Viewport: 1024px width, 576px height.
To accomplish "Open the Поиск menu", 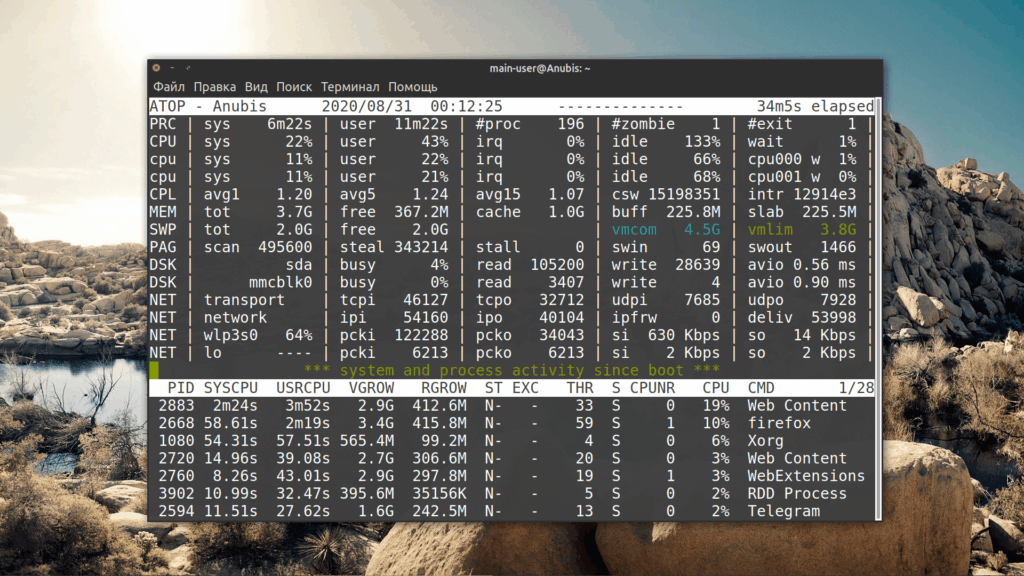I will (294, 87).
